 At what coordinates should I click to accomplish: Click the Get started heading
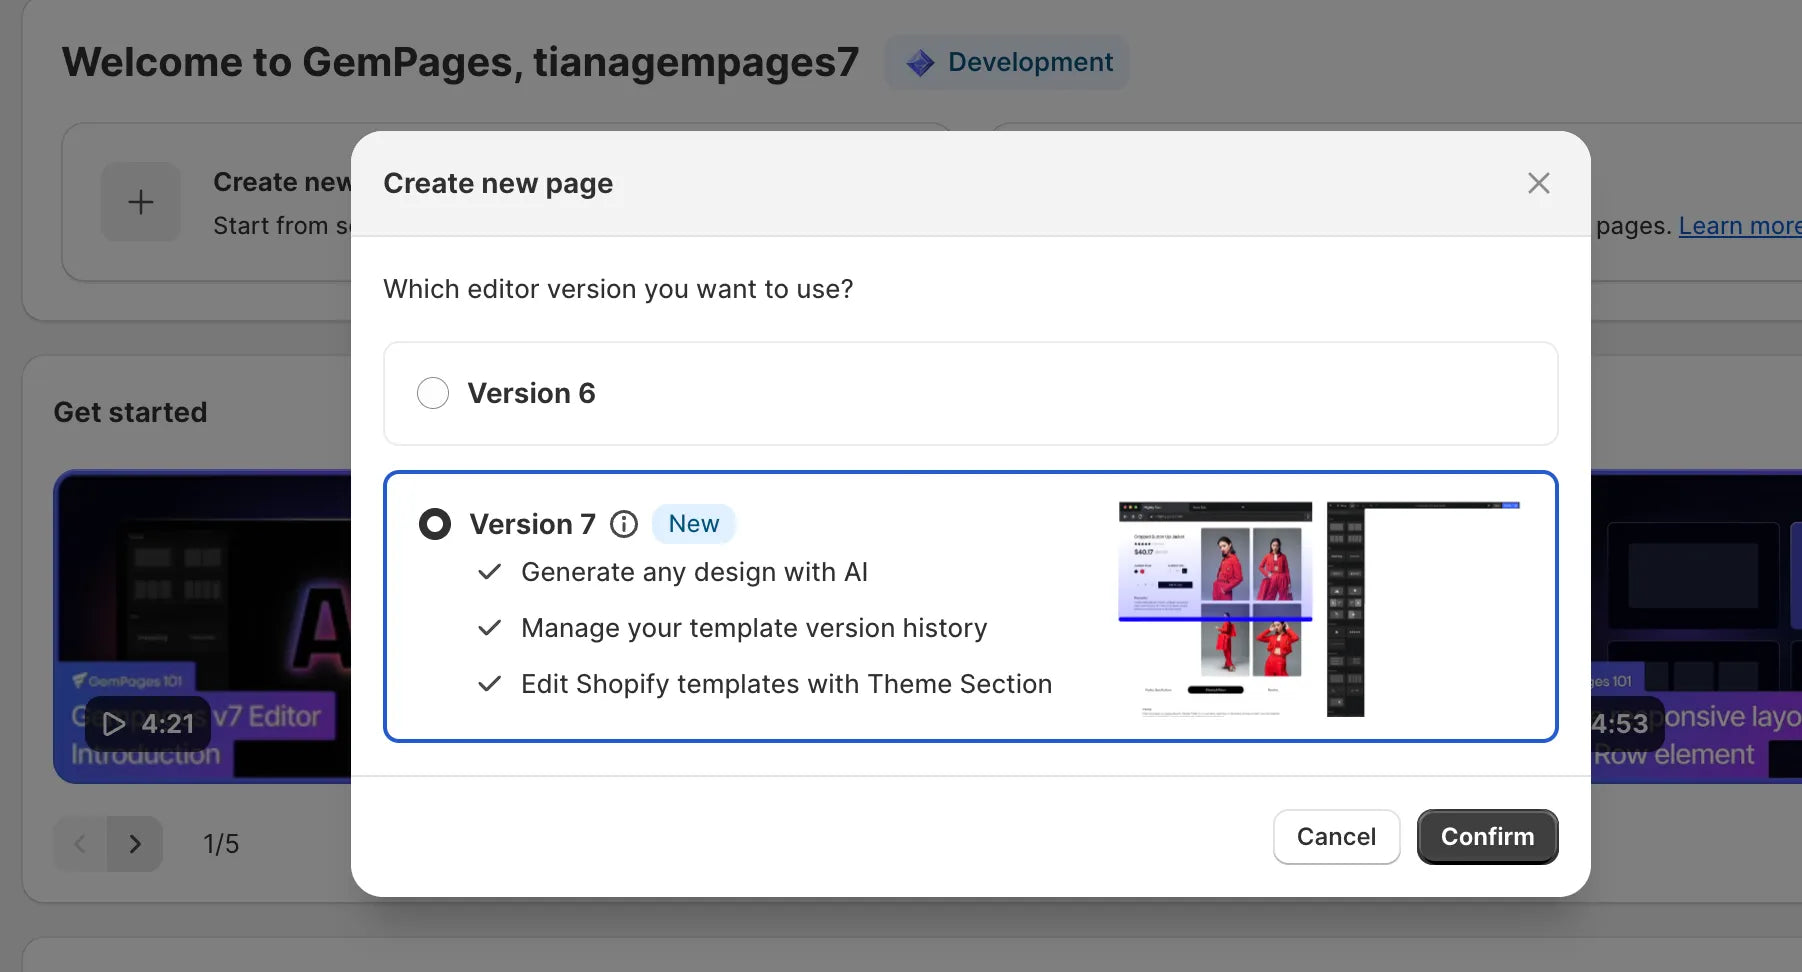[130, 412]
